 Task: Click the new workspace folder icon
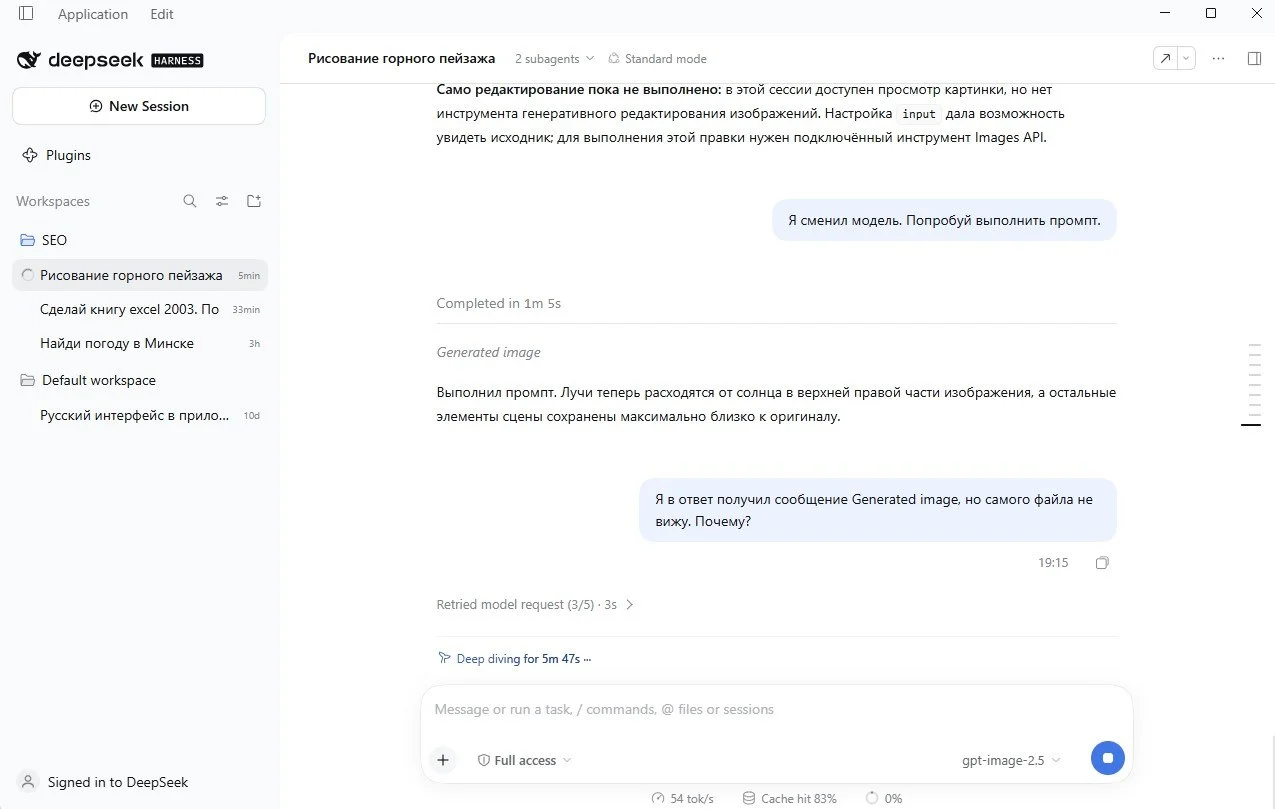tap(254, 201)
